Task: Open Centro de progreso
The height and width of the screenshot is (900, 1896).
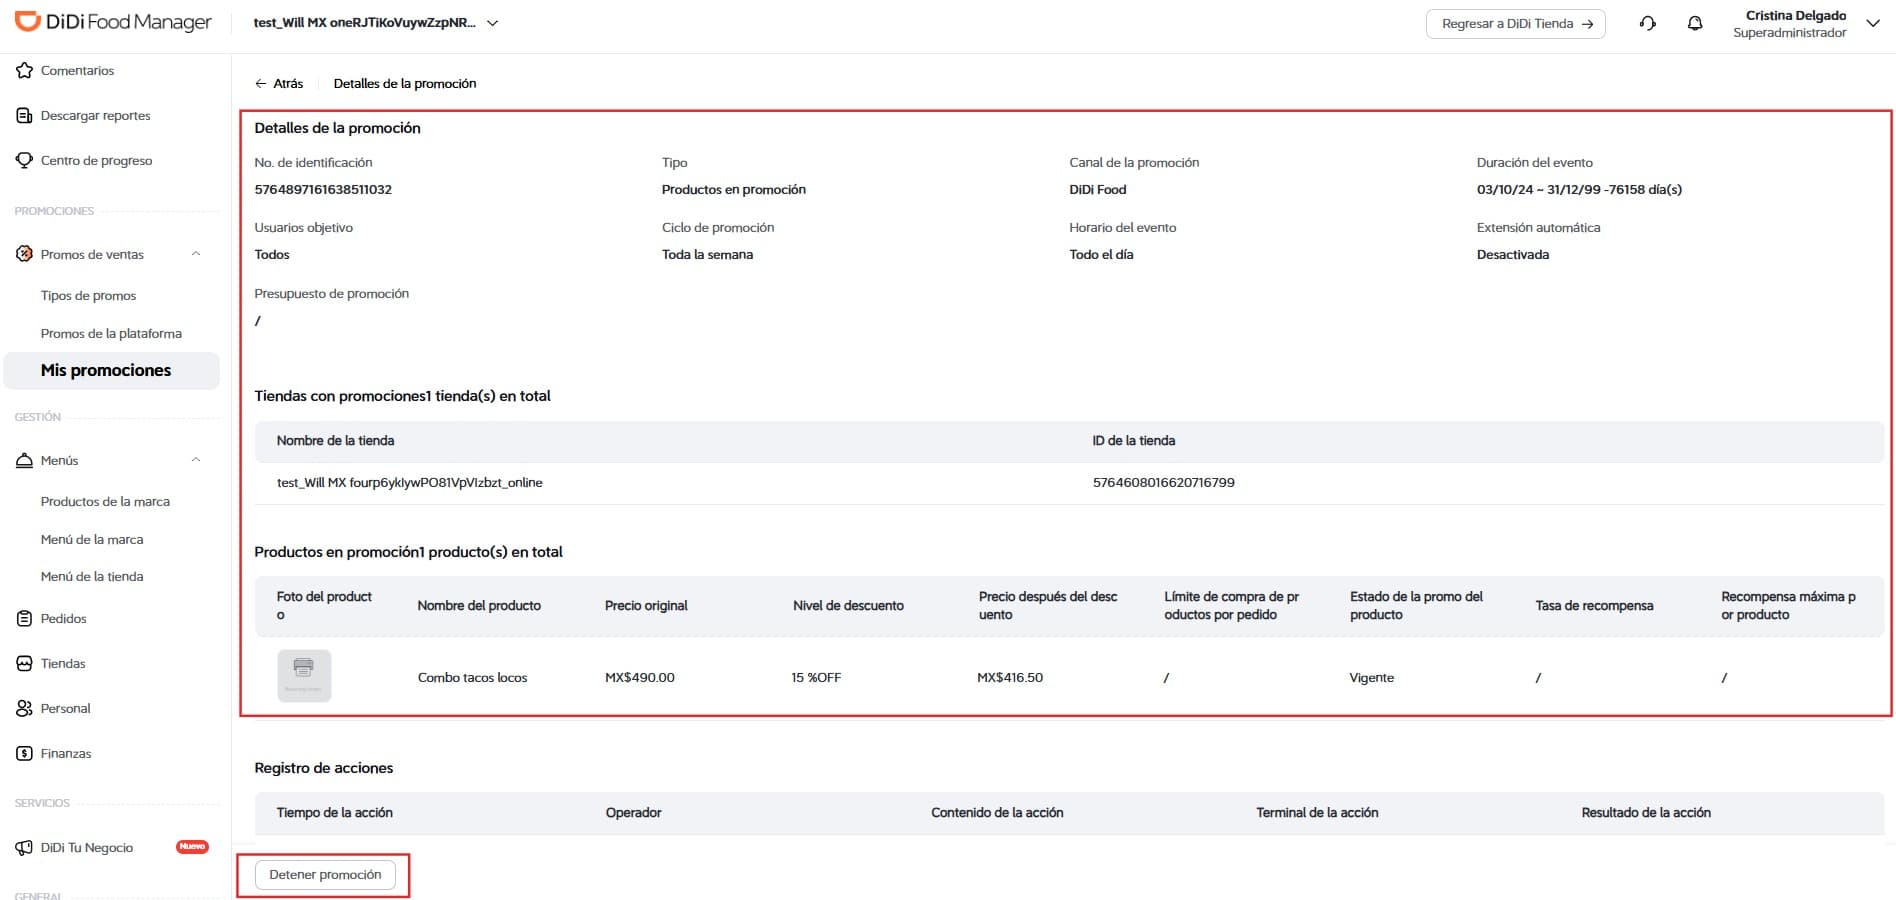Action: pos(96,160)
